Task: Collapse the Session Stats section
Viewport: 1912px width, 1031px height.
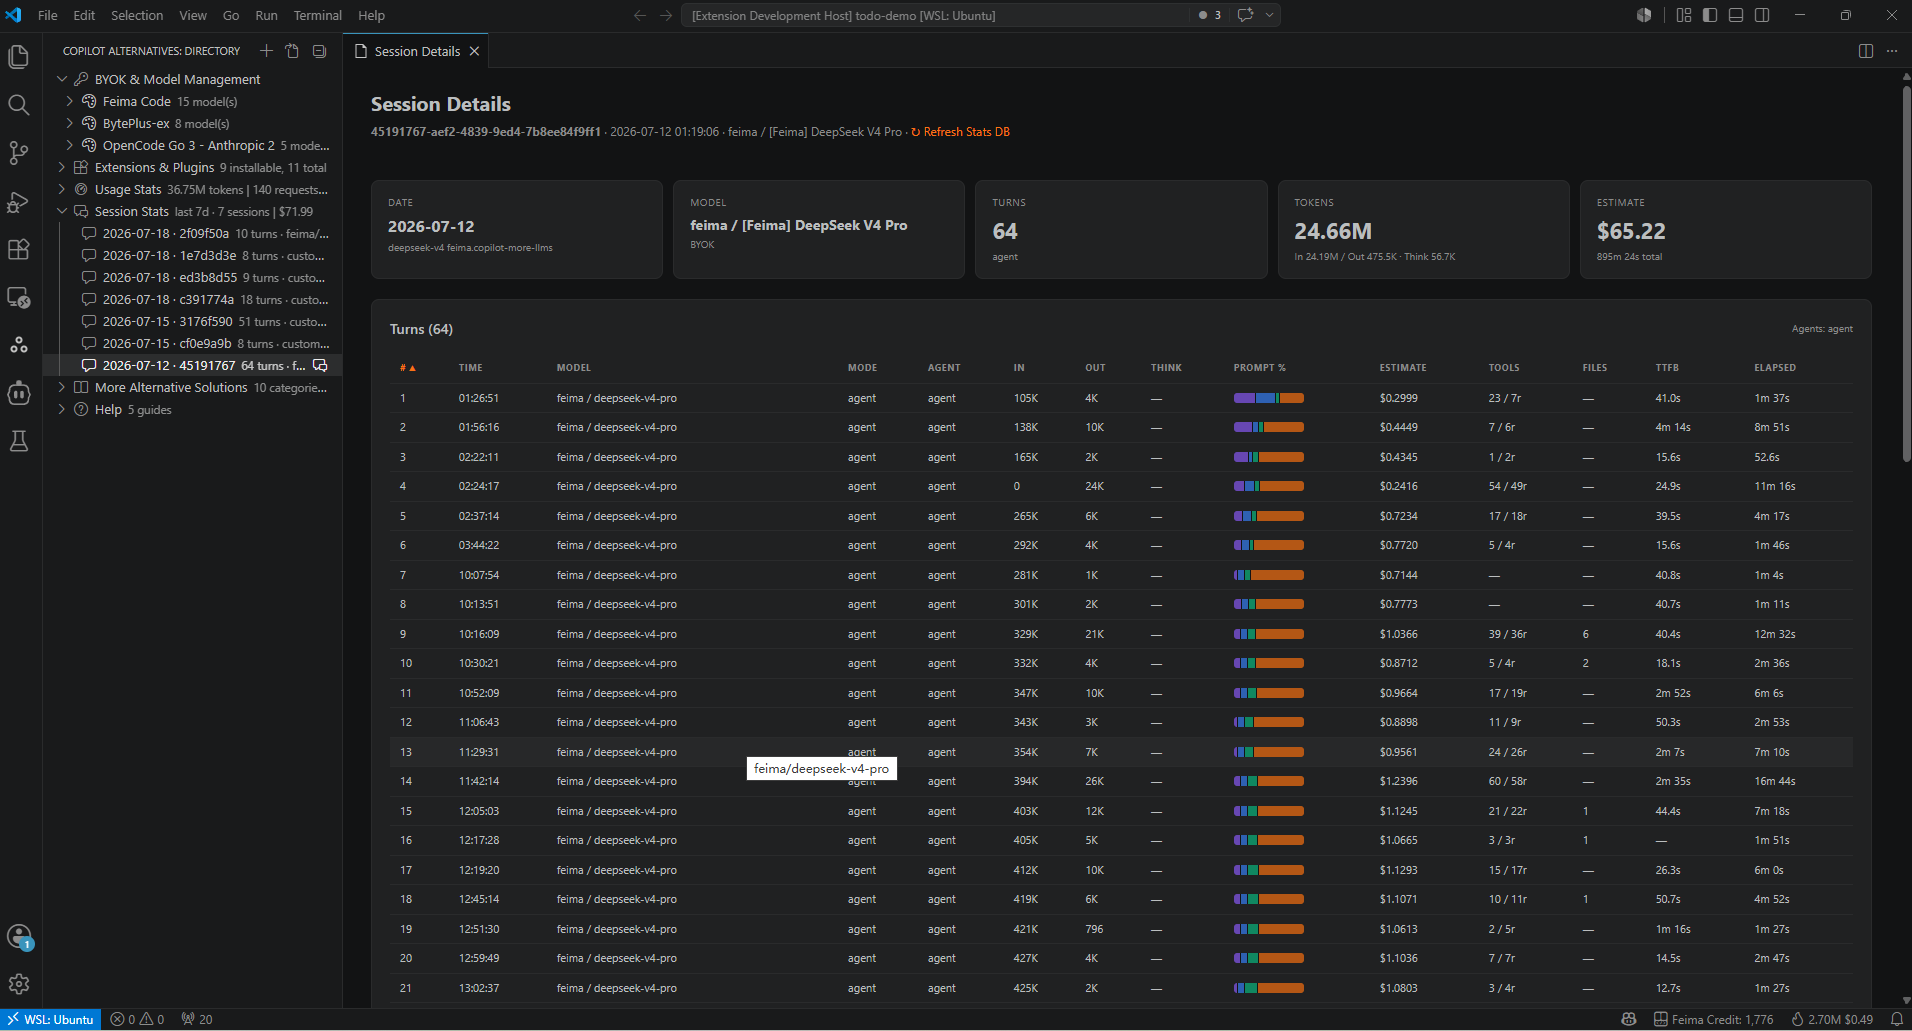Action: tap(62, 211)
